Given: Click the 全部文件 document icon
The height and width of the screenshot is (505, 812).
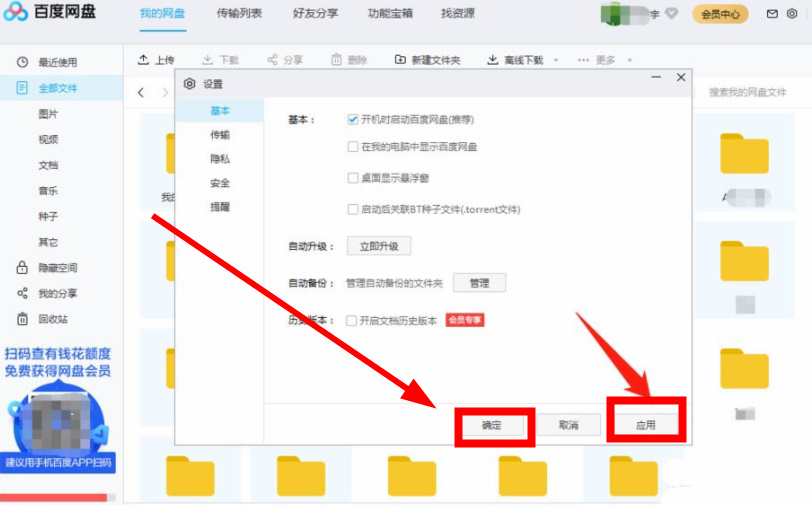Looking at the screenshot, I should pos(22,88).
